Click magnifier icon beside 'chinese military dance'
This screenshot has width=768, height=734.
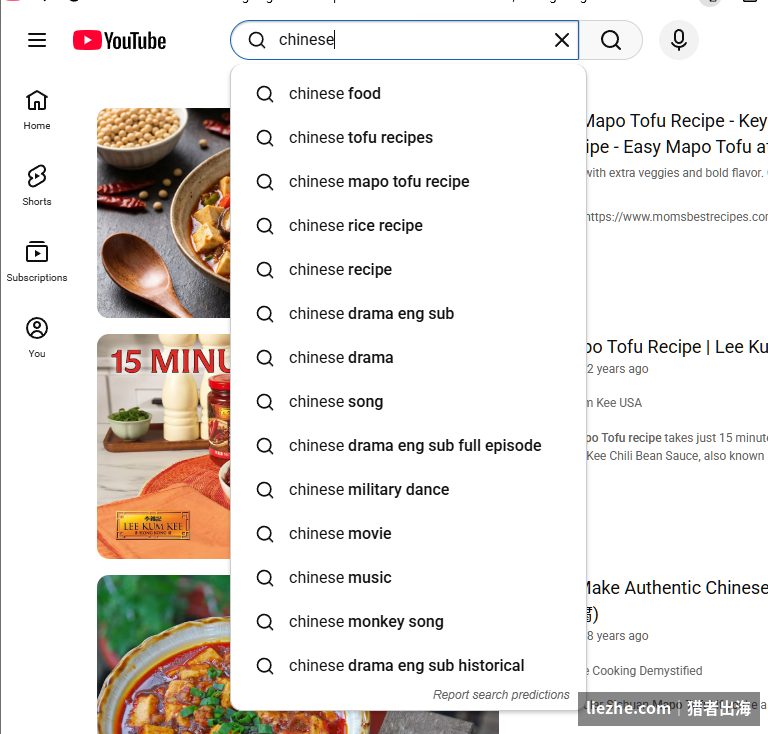pyautogui.click(x=265, y=490)
